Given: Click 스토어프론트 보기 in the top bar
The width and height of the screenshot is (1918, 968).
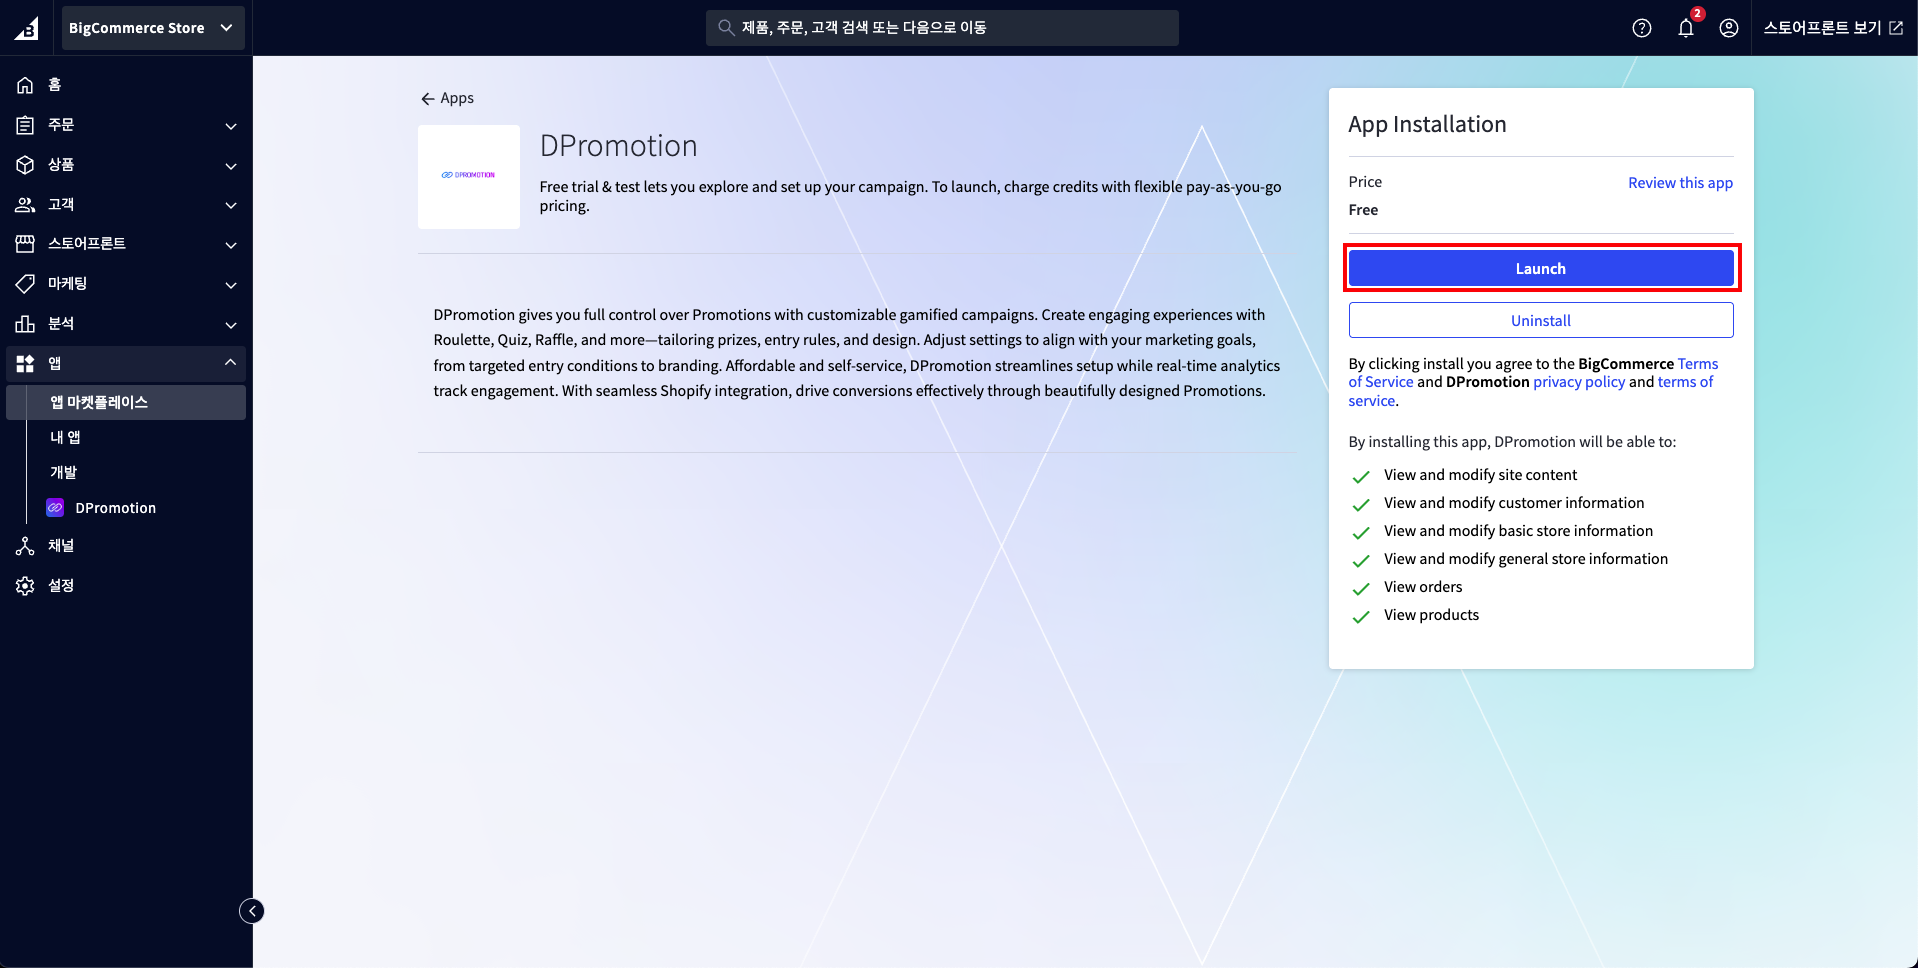Looking at the screenshot, I should [x=1822, y=28].
